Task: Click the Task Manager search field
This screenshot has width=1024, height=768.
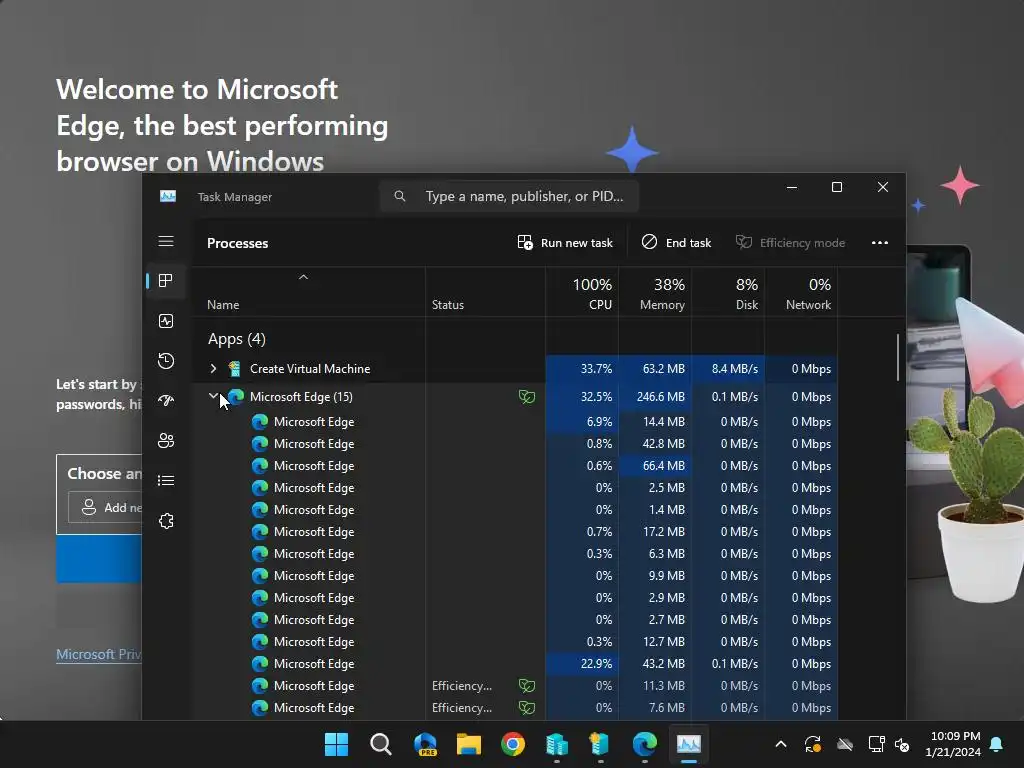Action: tap(509, 196)
